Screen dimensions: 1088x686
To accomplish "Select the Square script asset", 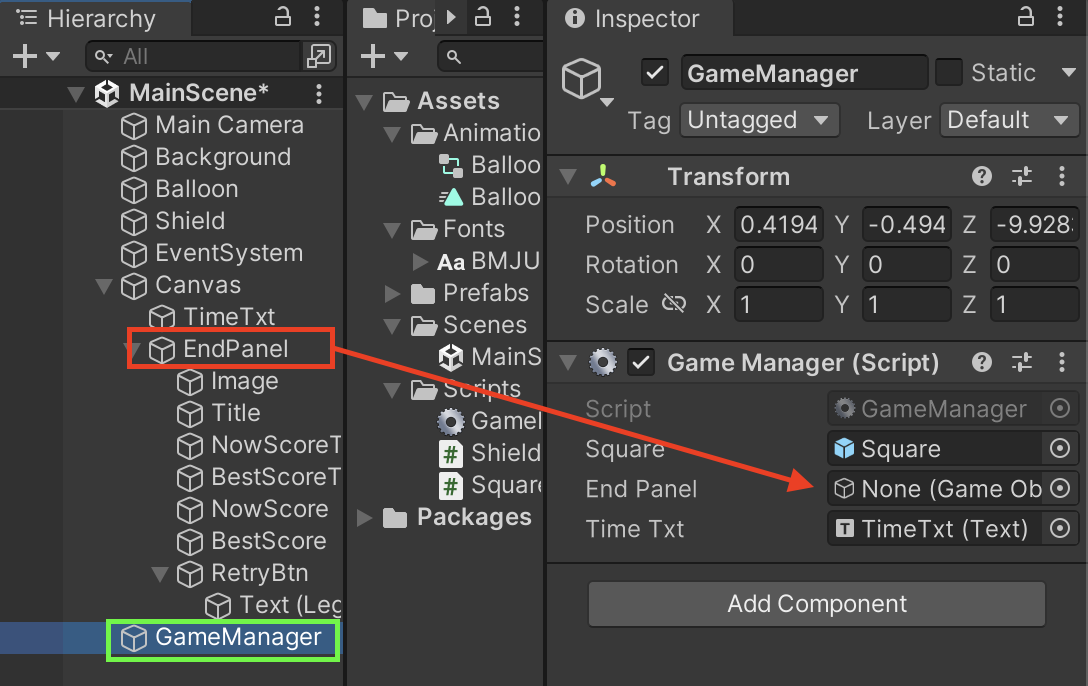I will tap(490, 485).
